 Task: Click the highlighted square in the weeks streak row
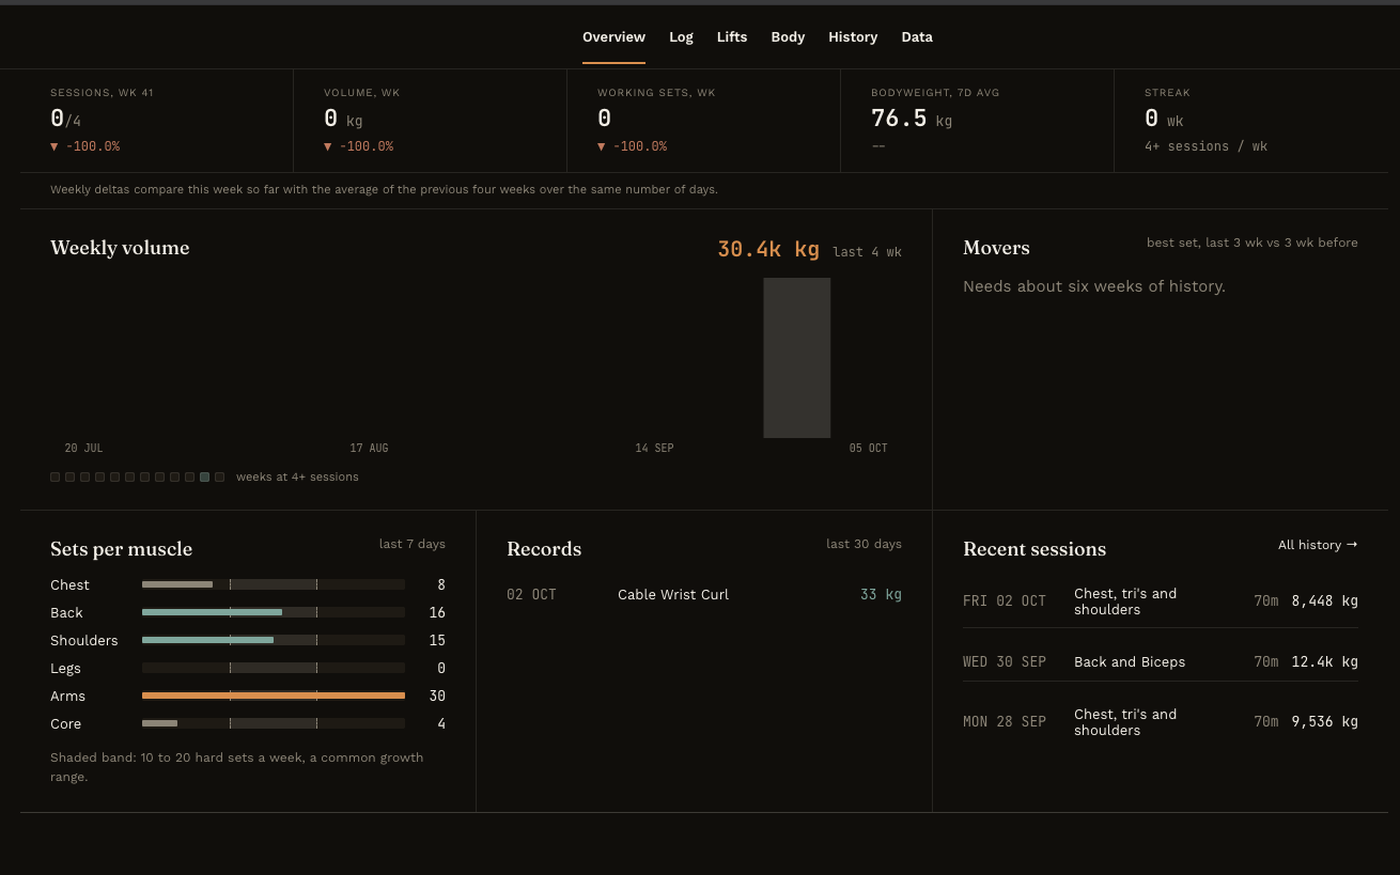[x=205, y=477]
